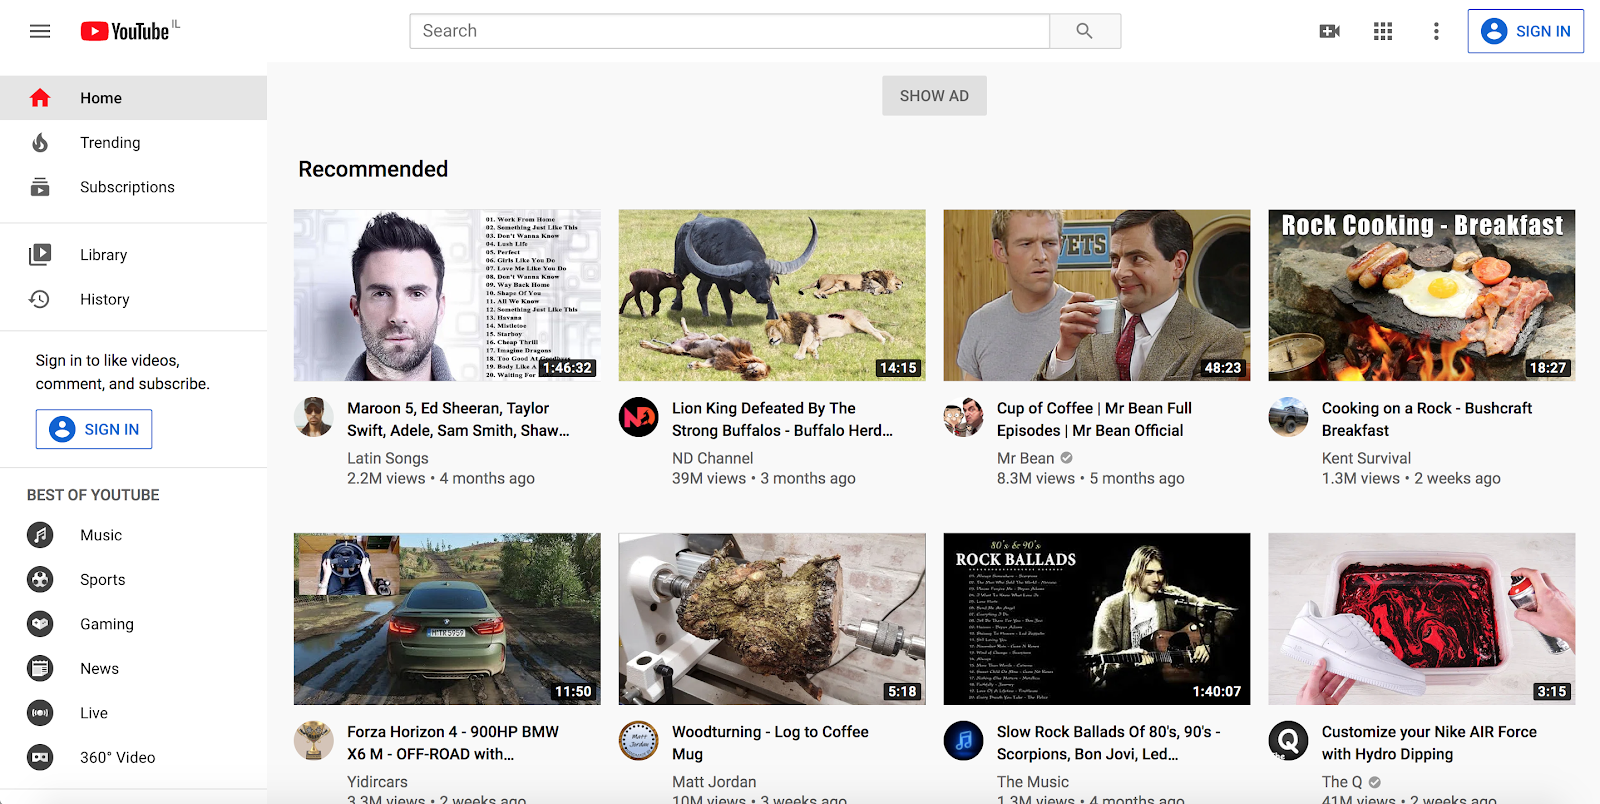
Task: Open the Yidircars channel avatar
Action: point(314,741)
